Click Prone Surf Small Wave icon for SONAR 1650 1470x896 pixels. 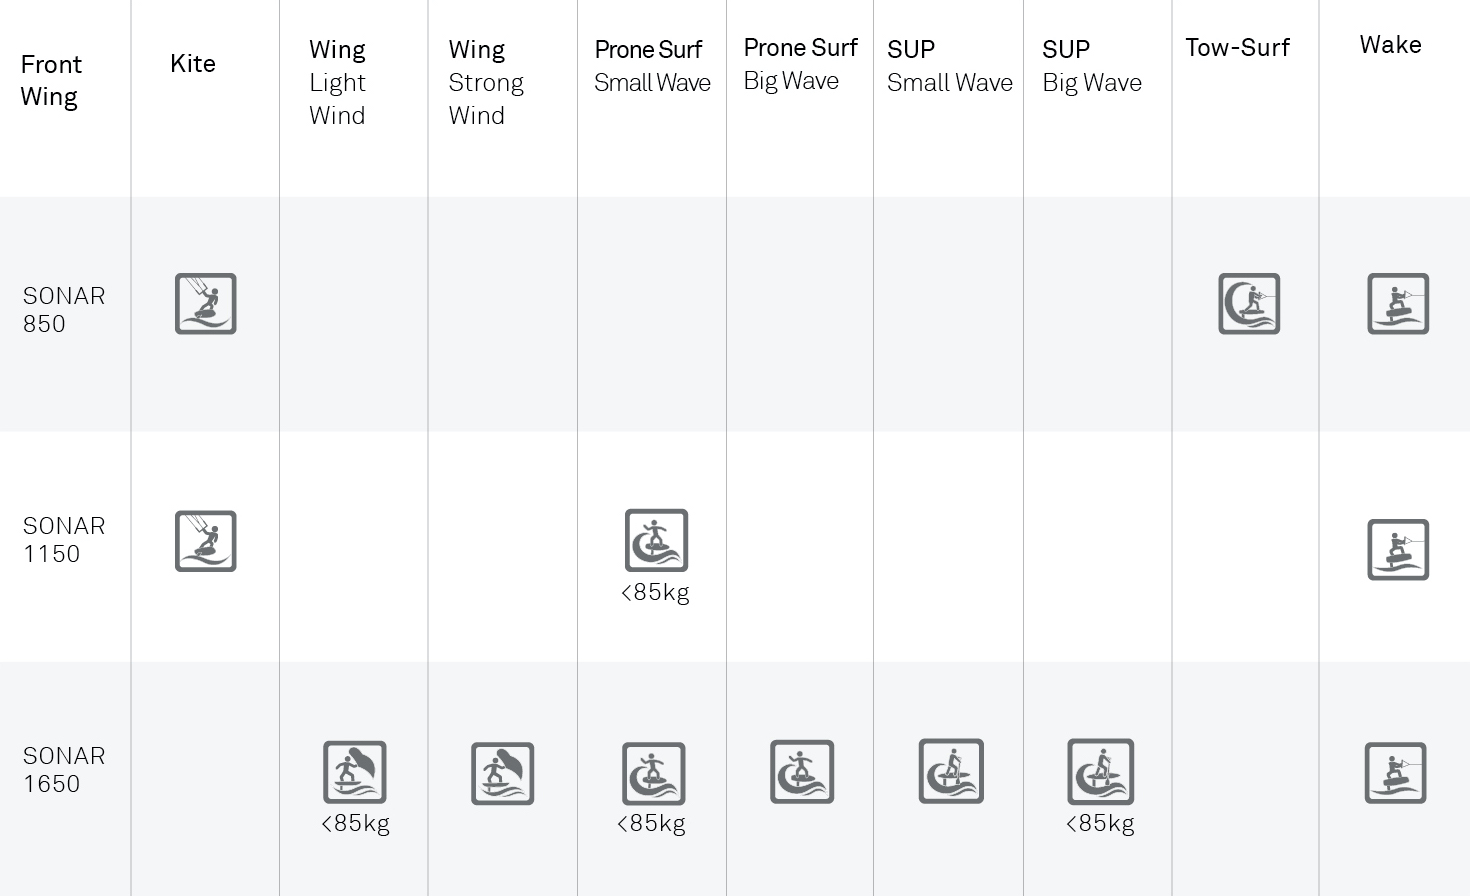(x=654, y=773)
